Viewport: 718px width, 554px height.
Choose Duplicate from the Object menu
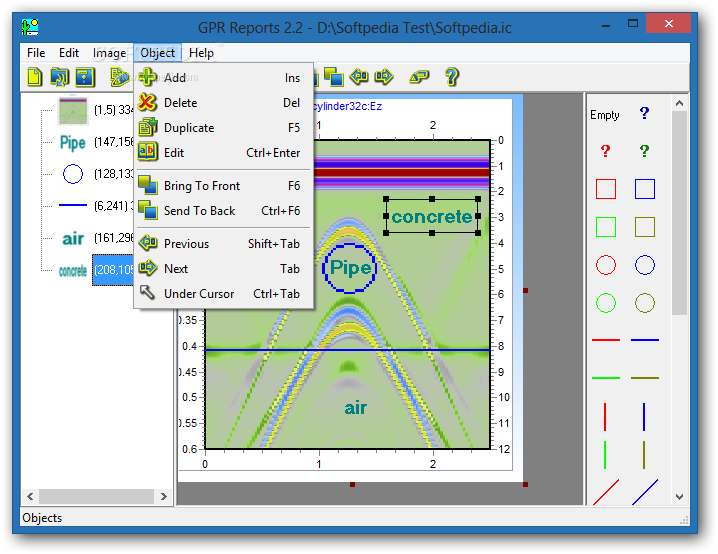pos(223,128)
